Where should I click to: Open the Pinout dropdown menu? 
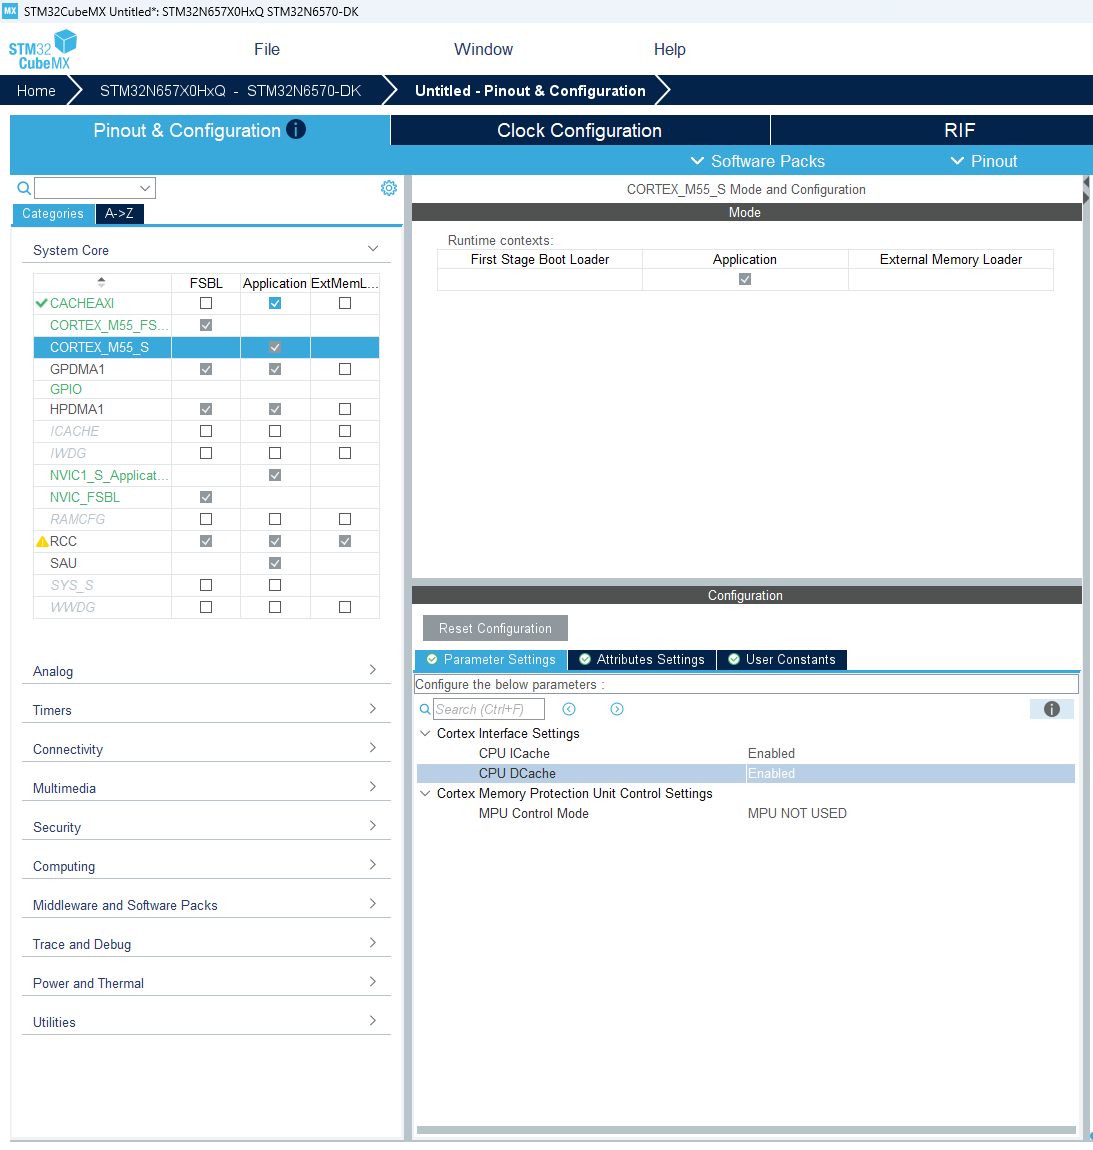(984, 161)
